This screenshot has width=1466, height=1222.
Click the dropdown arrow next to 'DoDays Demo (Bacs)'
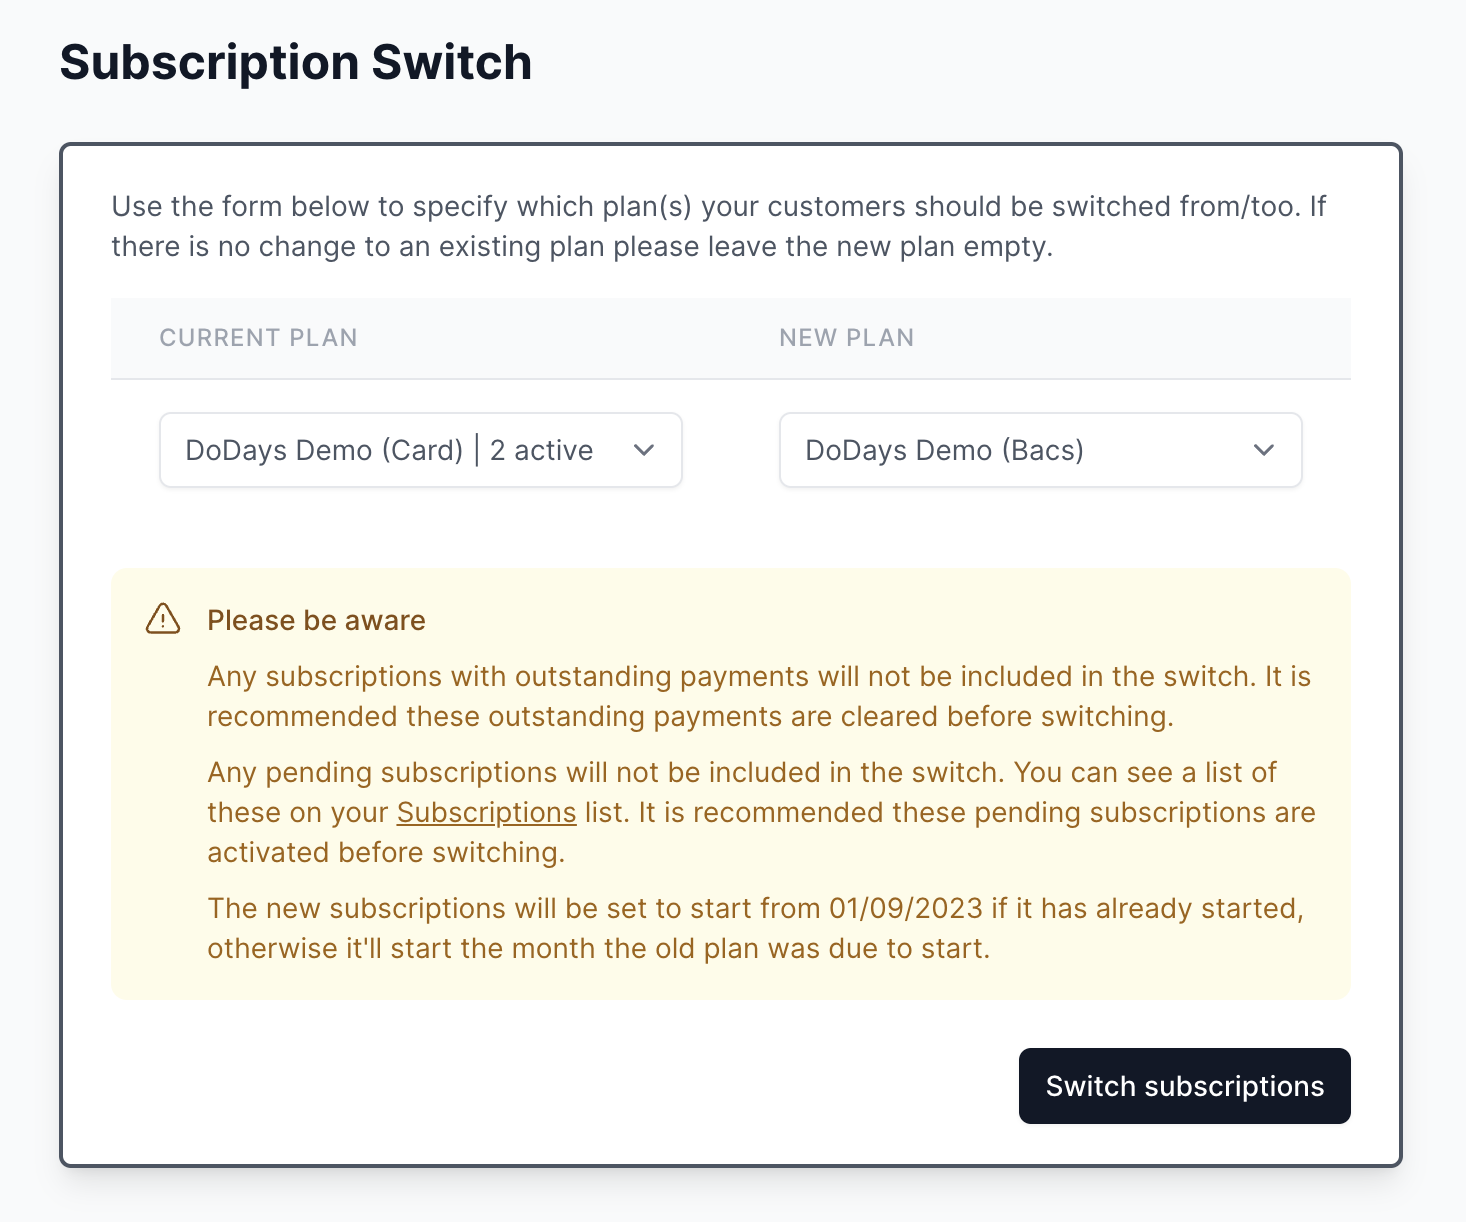tap(1264, 450)
